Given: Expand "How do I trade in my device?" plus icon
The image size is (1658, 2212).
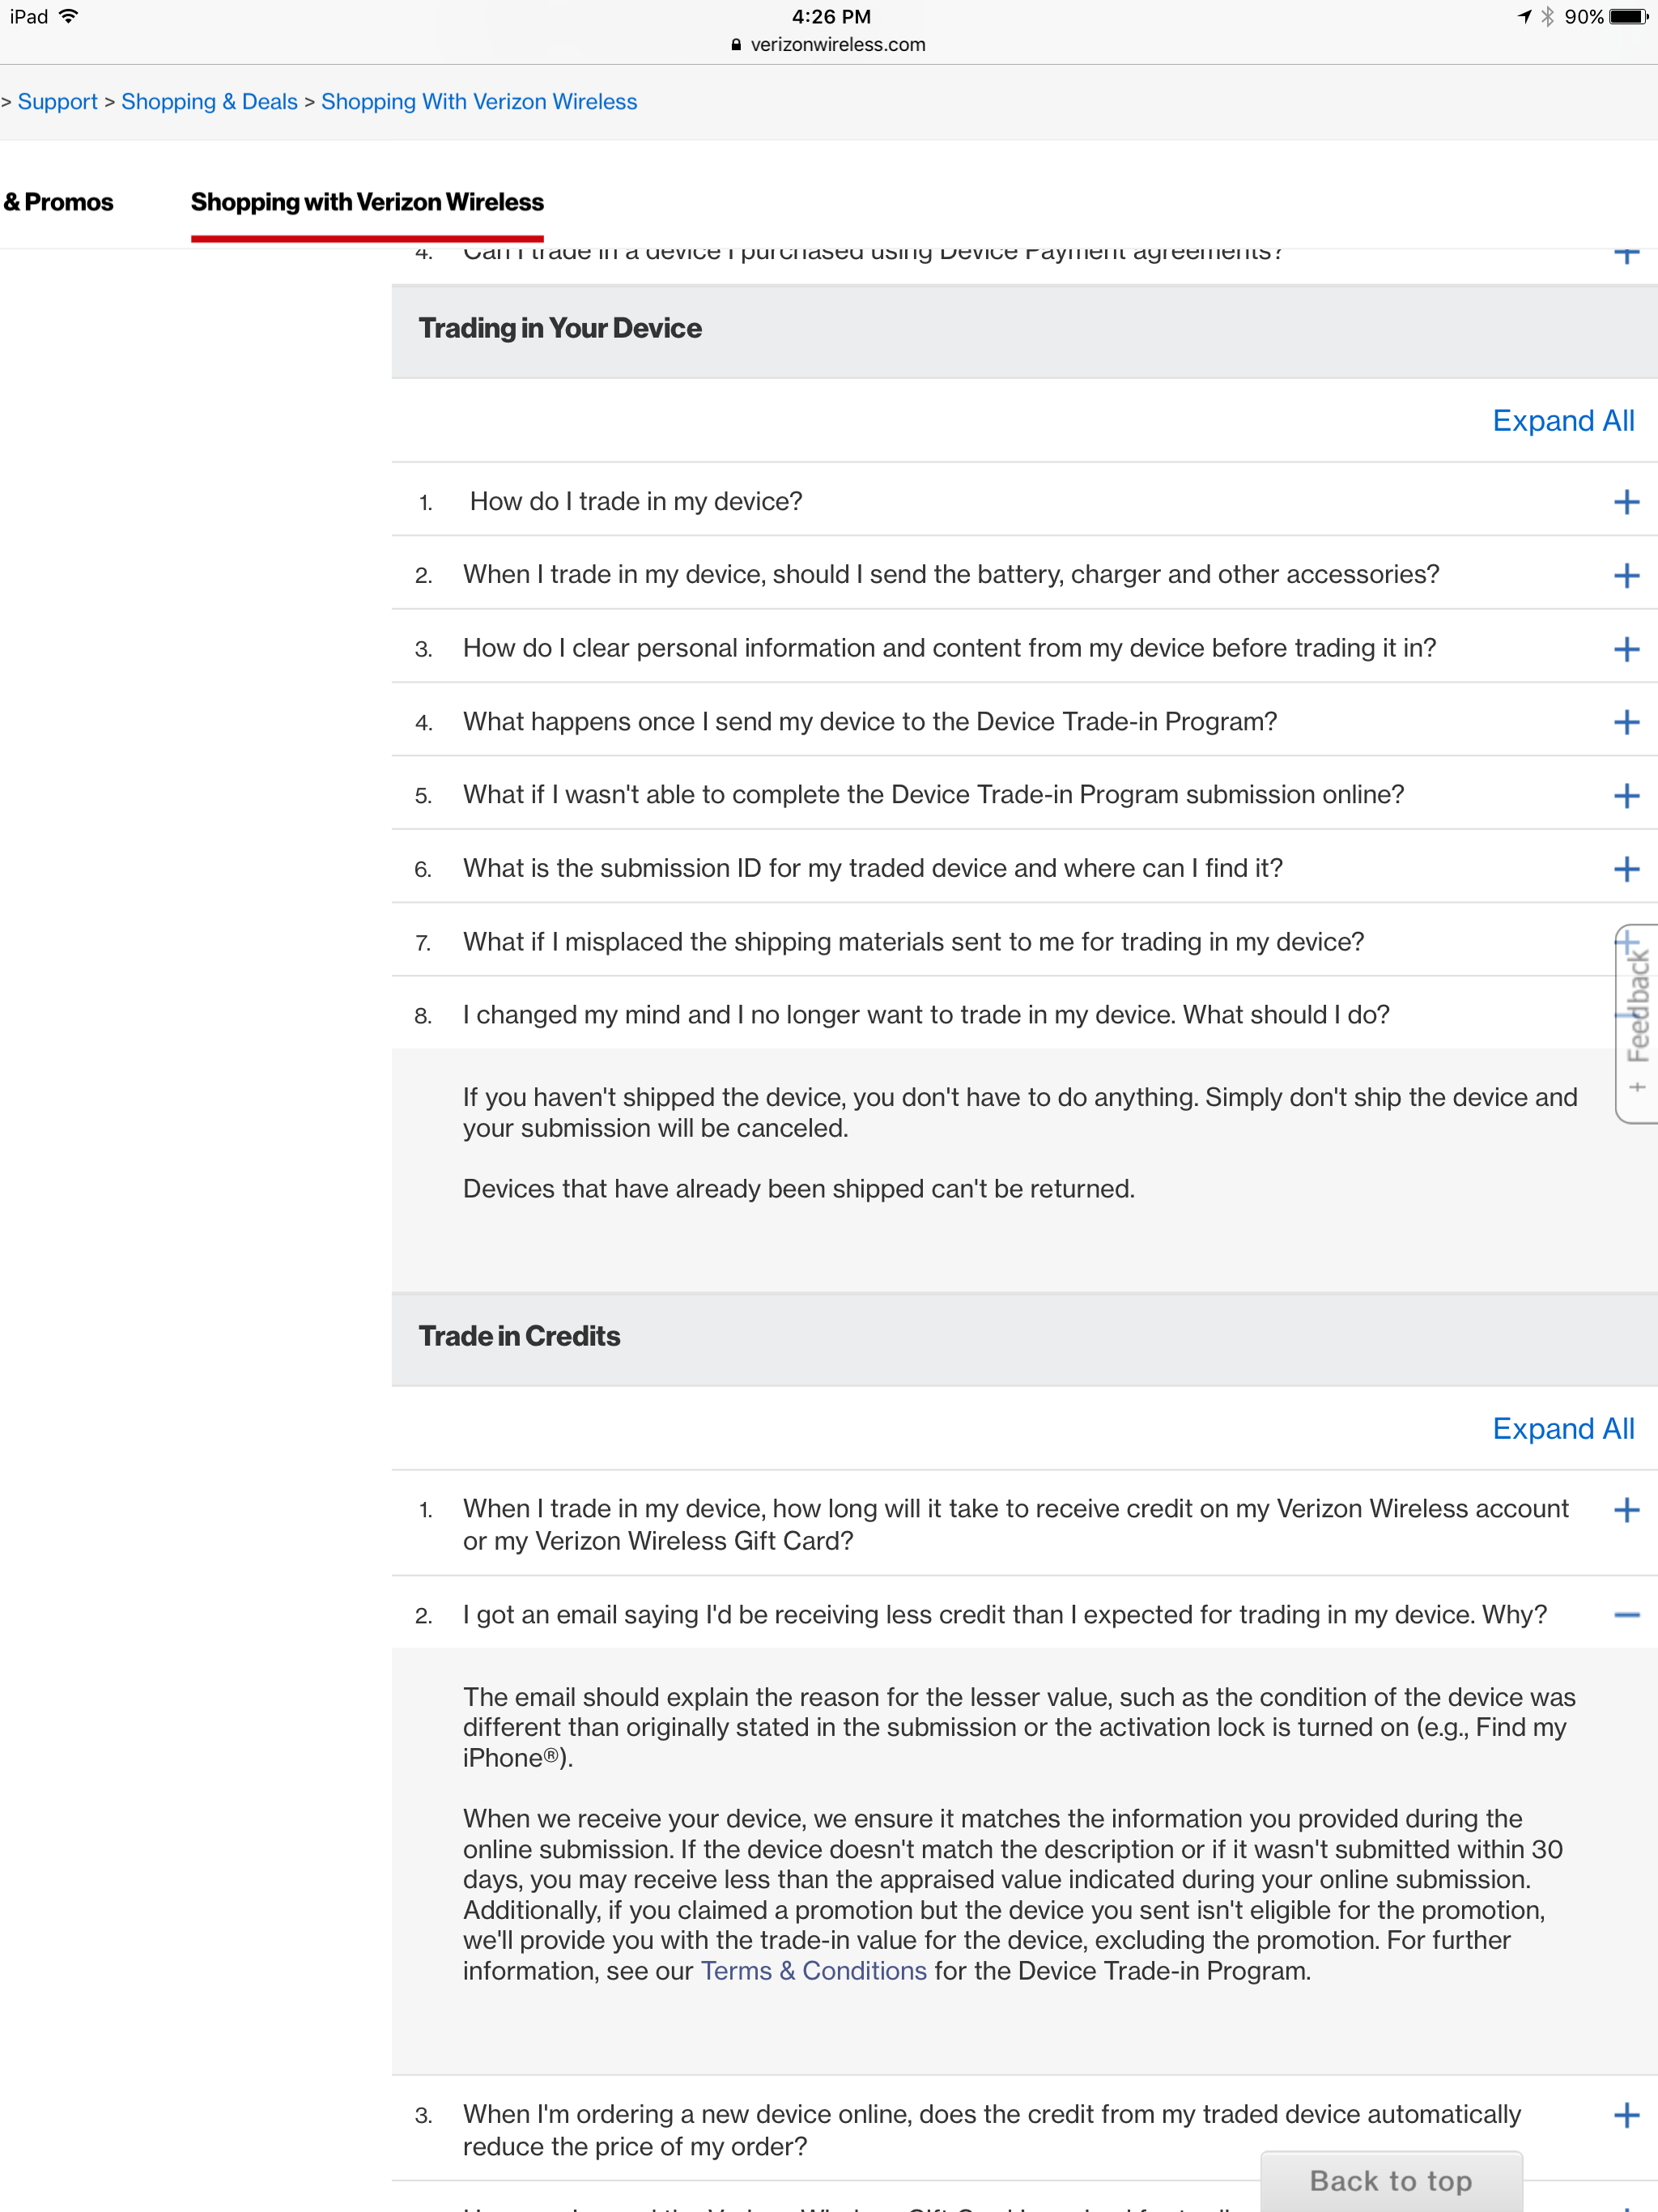Looking at the screenshot, I should click(1626, 502).
